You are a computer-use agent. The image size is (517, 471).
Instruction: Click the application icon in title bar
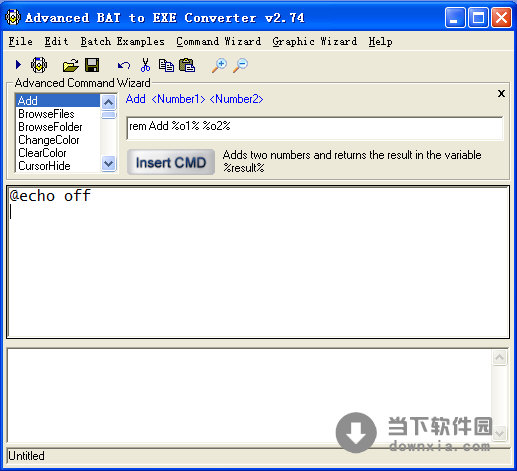pyautogui.click(x=13, y=17)
